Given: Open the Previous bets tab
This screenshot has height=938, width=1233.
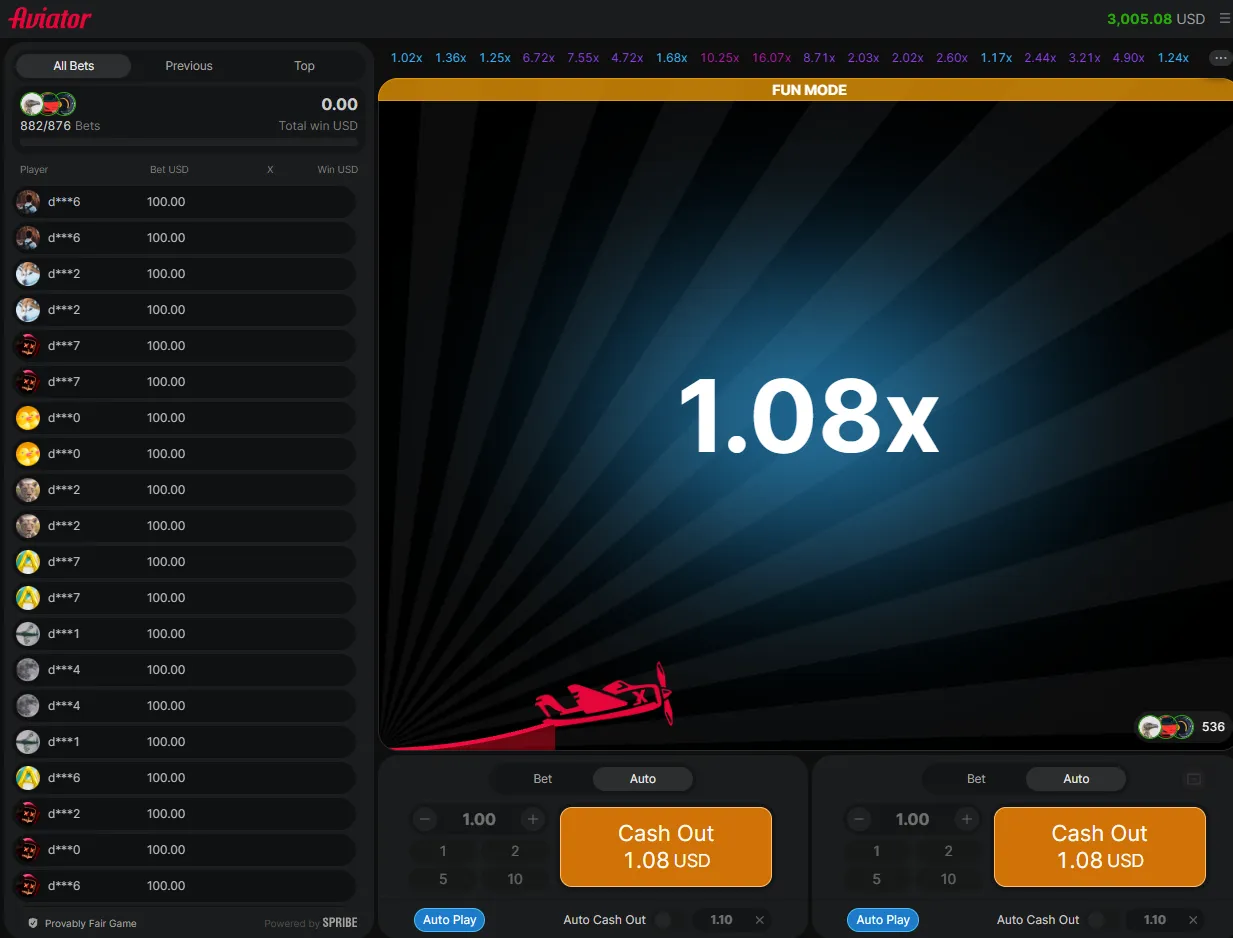Looking at the screenshot, I should 189,66.
